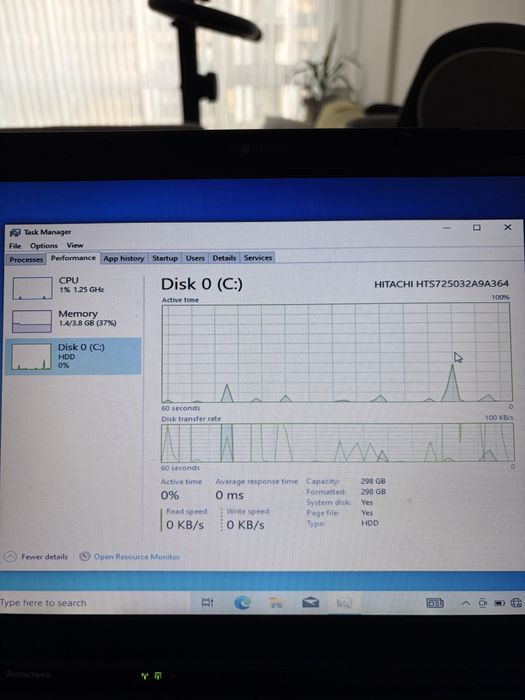Open the View menu
525x700 pixels.
[75, 245]
